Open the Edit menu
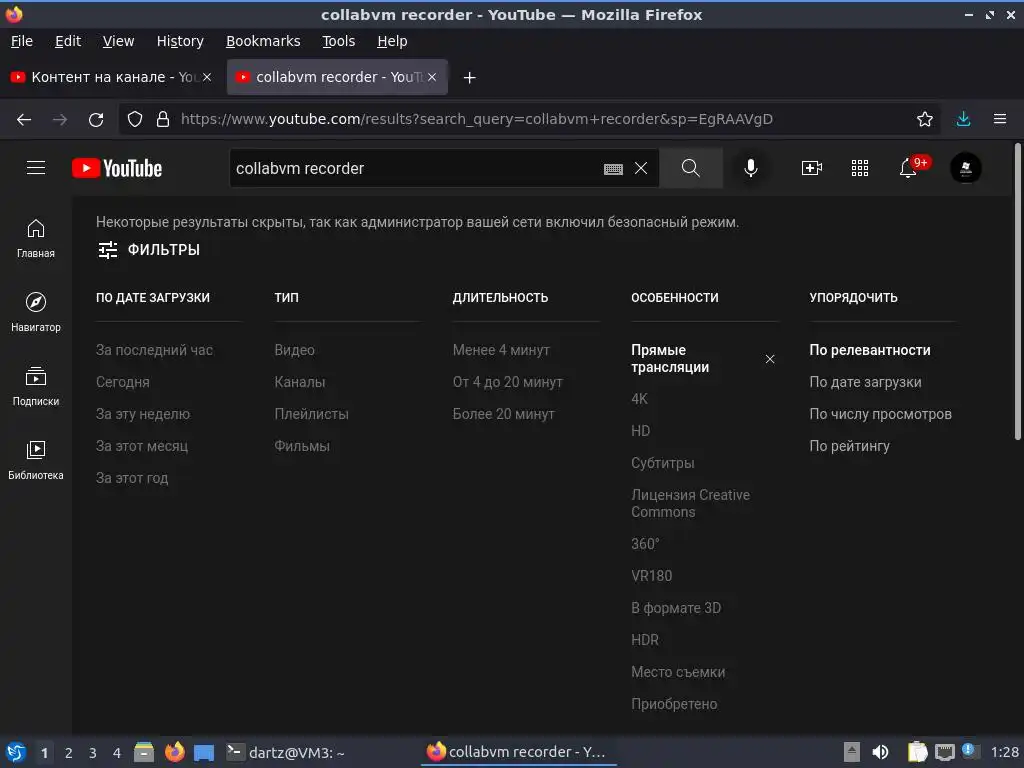This screenshot has height=768, width=1024. pos(68,41)
